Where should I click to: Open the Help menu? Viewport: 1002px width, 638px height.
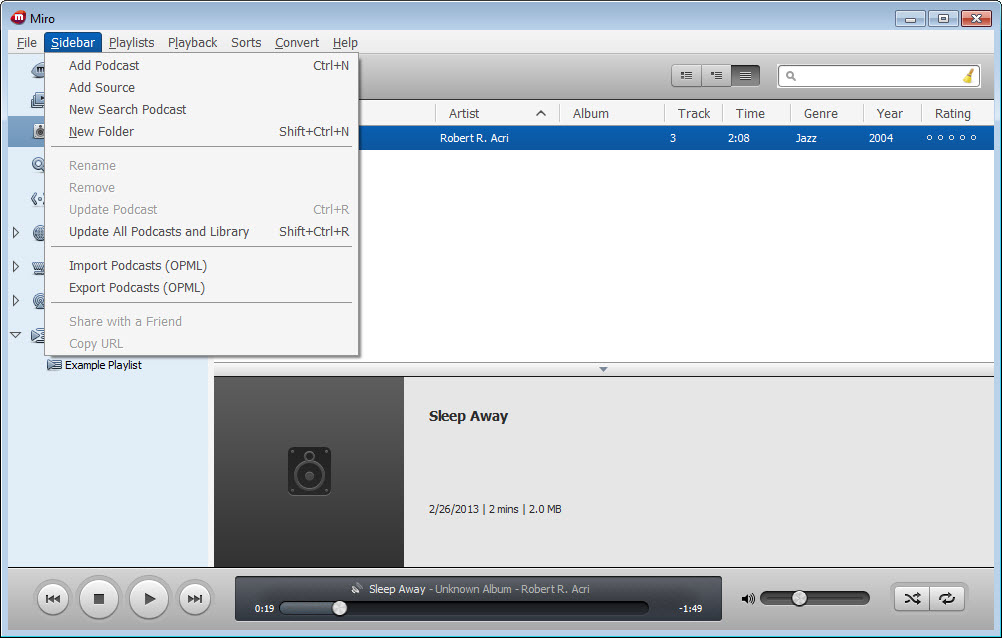345,43
